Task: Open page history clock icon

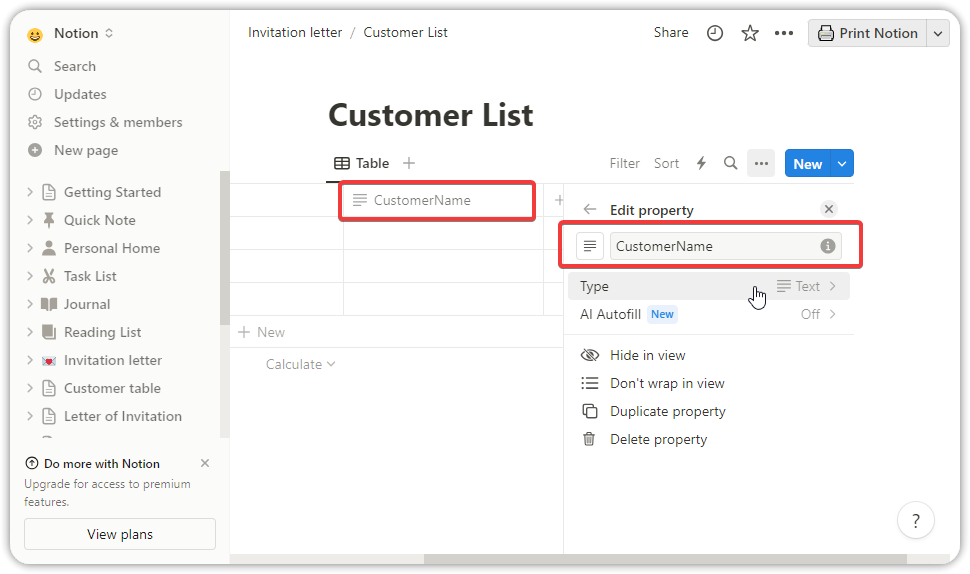Action: tap(715, 33)
